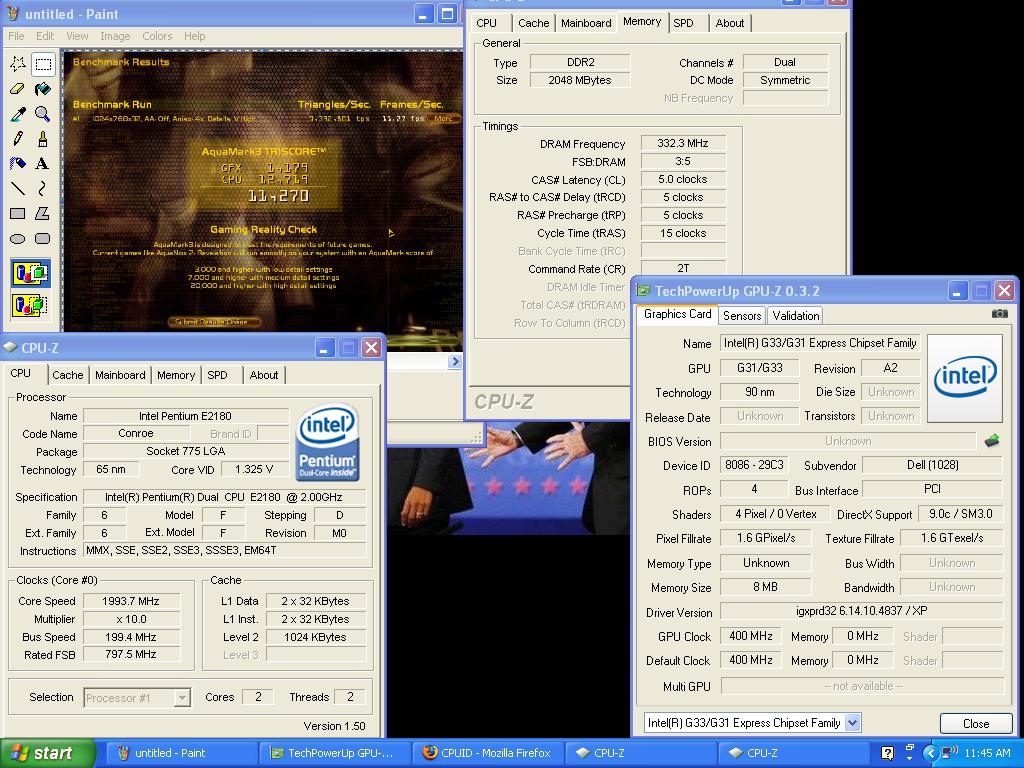
Task: Open the GPU selection dropdown in GPU-Z
Action: pyautogui.click(x=852, y=722)
